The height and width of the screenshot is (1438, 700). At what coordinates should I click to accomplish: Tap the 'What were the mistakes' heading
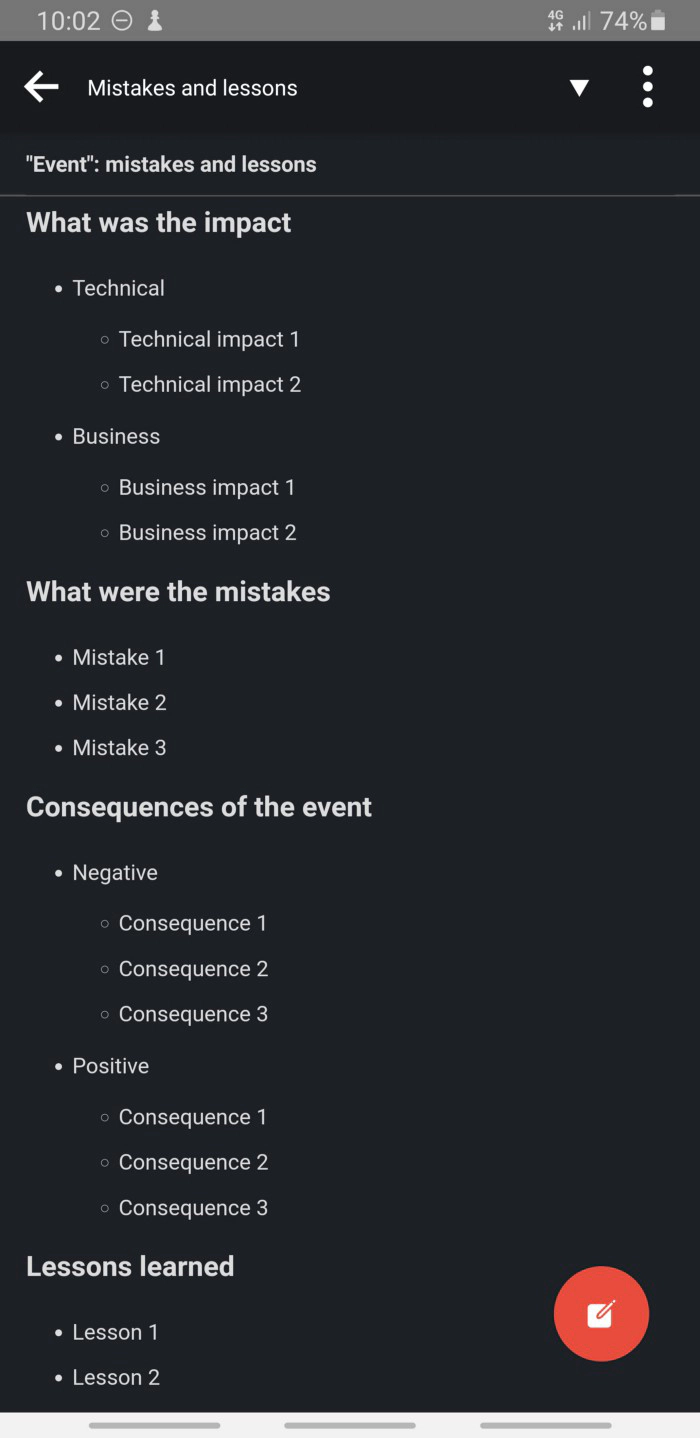click(x=178, y=591)
